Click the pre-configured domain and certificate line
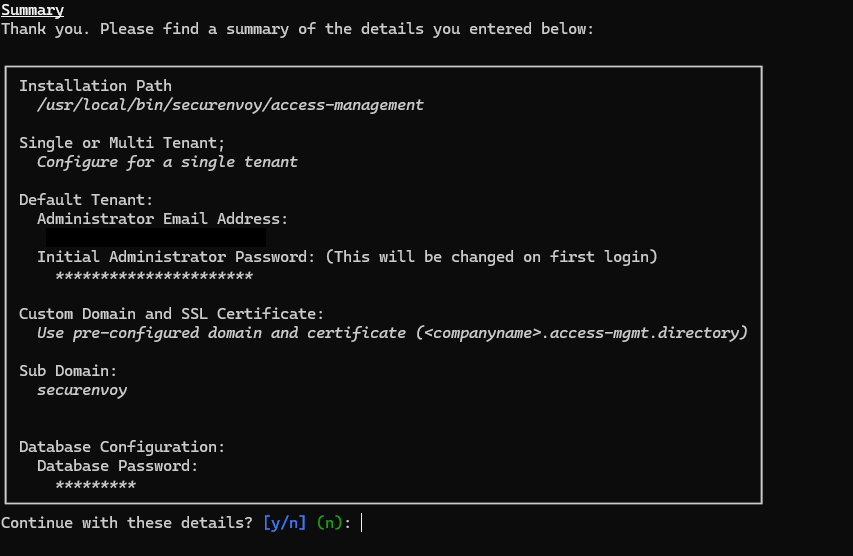Viewport: 853px width, 556px height. click(x=392, y=333)
